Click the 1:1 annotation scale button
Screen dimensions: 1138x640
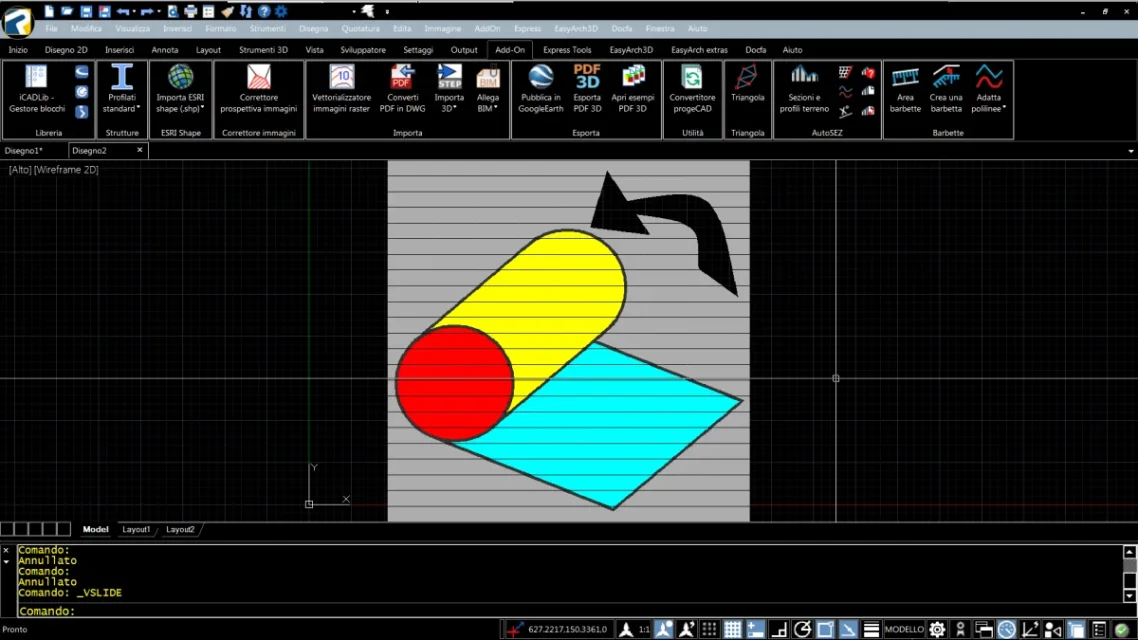click(x=644, y=629)
